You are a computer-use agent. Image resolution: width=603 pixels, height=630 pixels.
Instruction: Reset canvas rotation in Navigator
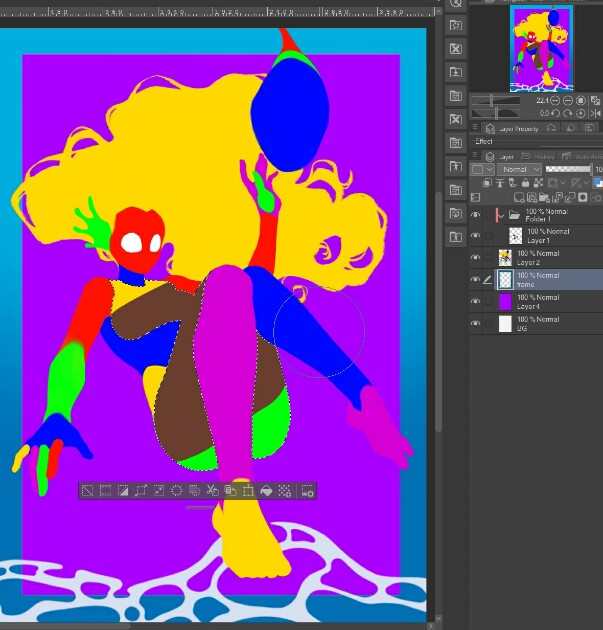pos(581,113)
